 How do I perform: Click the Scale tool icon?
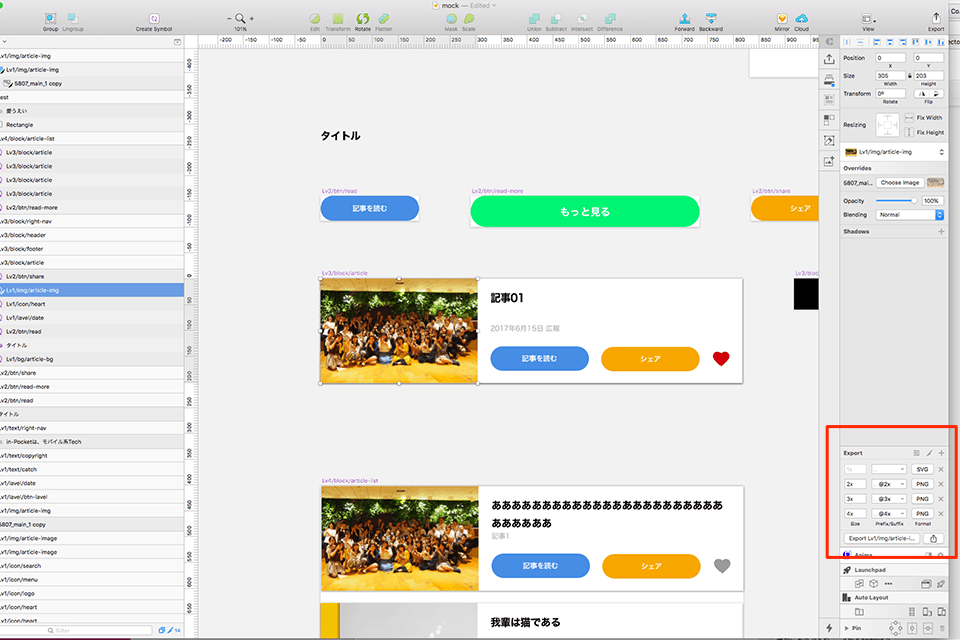tap(469, 18)
